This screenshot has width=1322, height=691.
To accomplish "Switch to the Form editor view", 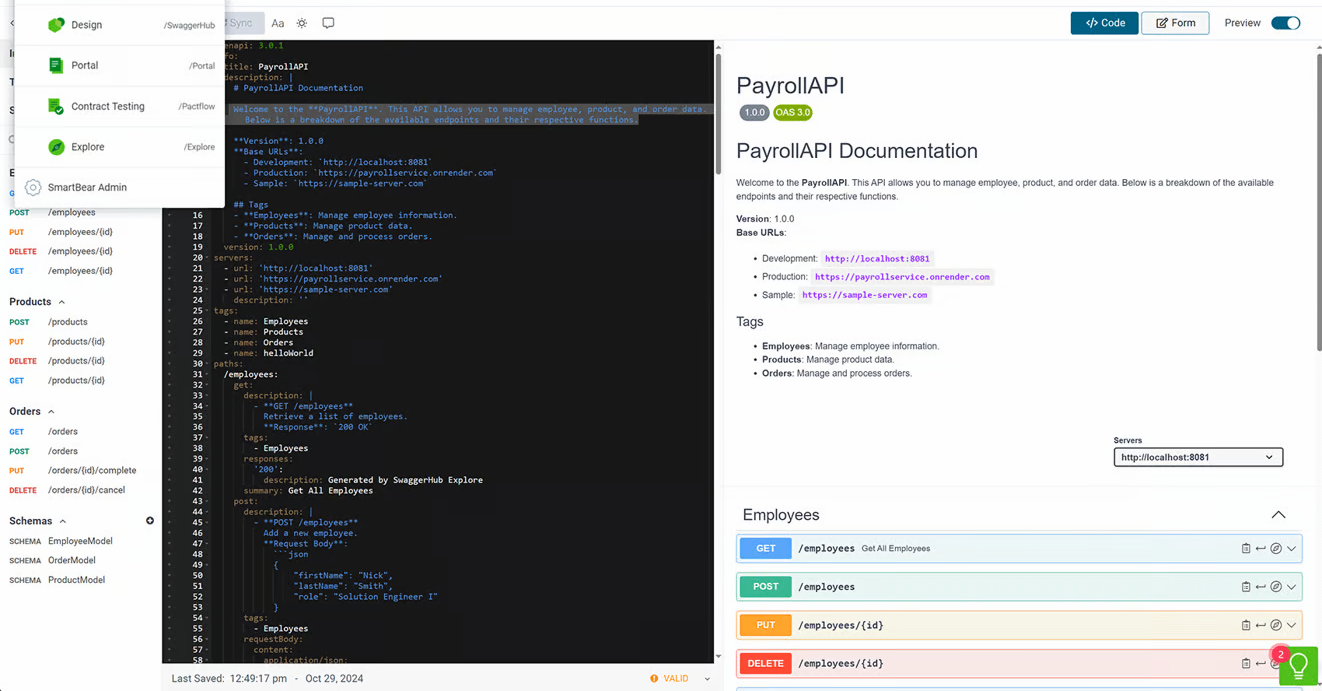I will point(1175,23).
